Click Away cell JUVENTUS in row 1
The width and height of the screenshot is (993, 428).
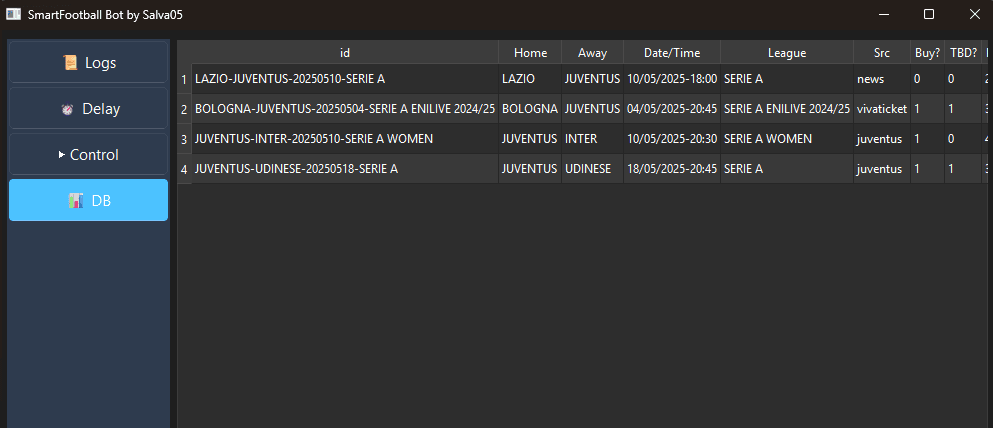592,79
